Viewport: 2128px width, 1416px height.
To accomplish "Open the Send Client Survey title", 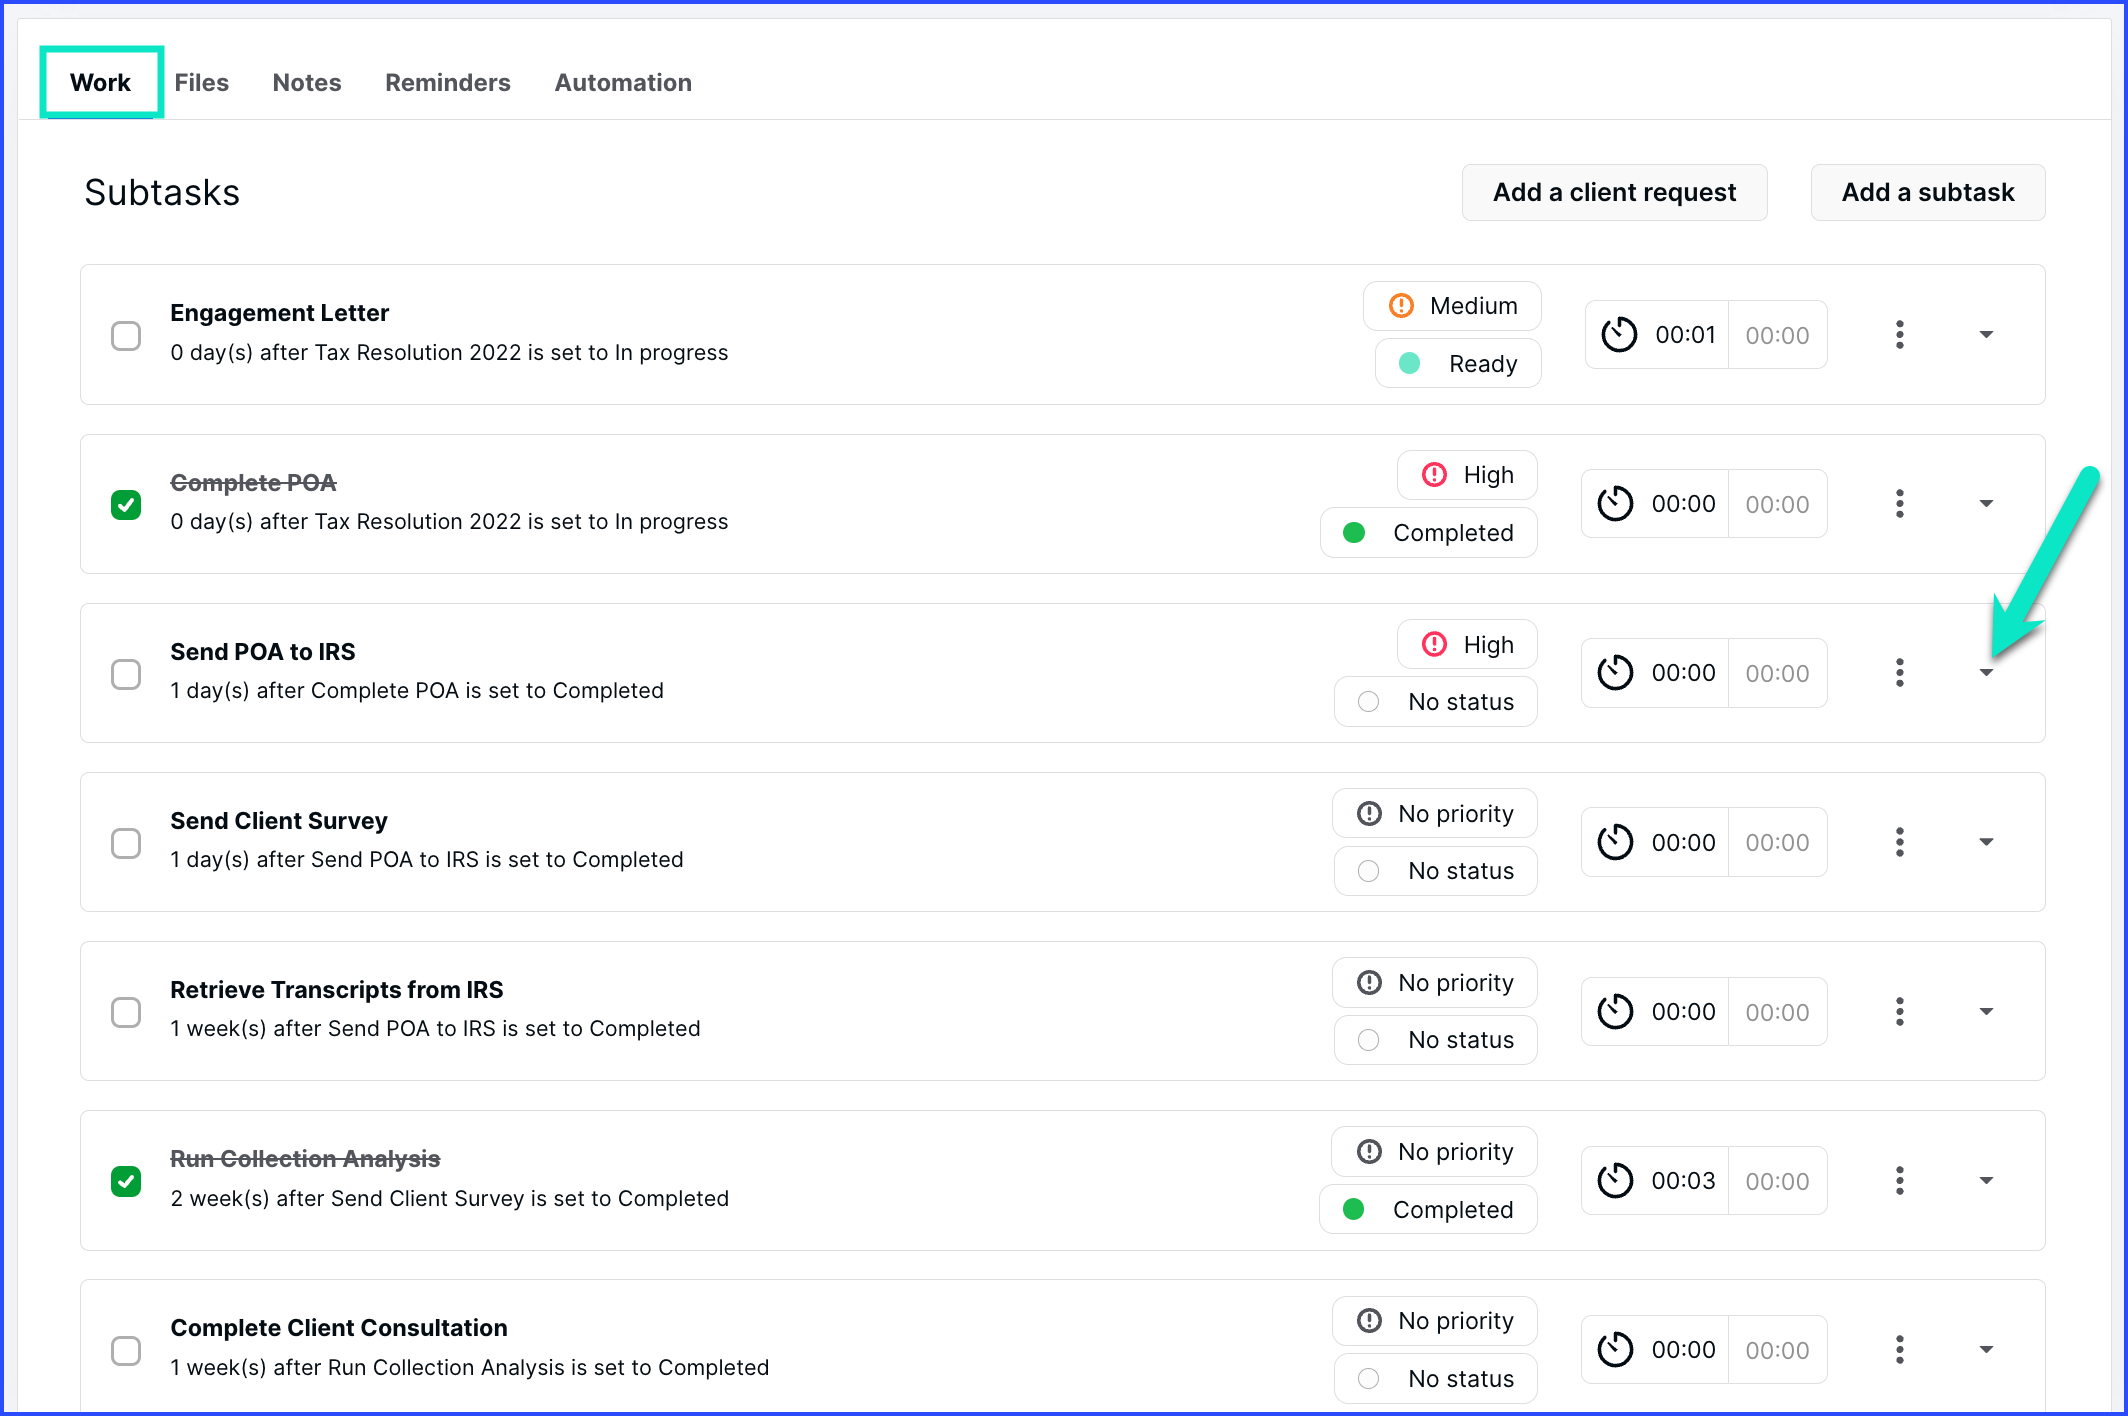I will pos(279,821).
